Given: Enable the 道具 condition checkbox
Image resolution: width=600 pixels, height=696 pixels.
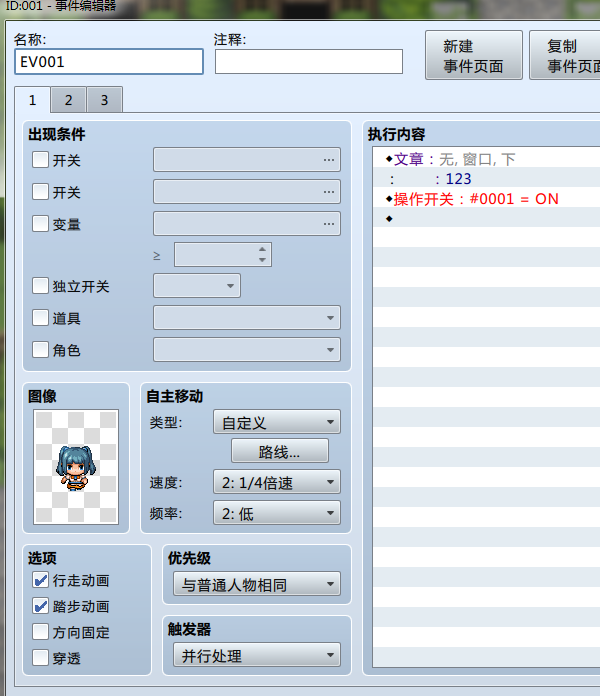Looking at the screenshot, I should click(40, 318).
